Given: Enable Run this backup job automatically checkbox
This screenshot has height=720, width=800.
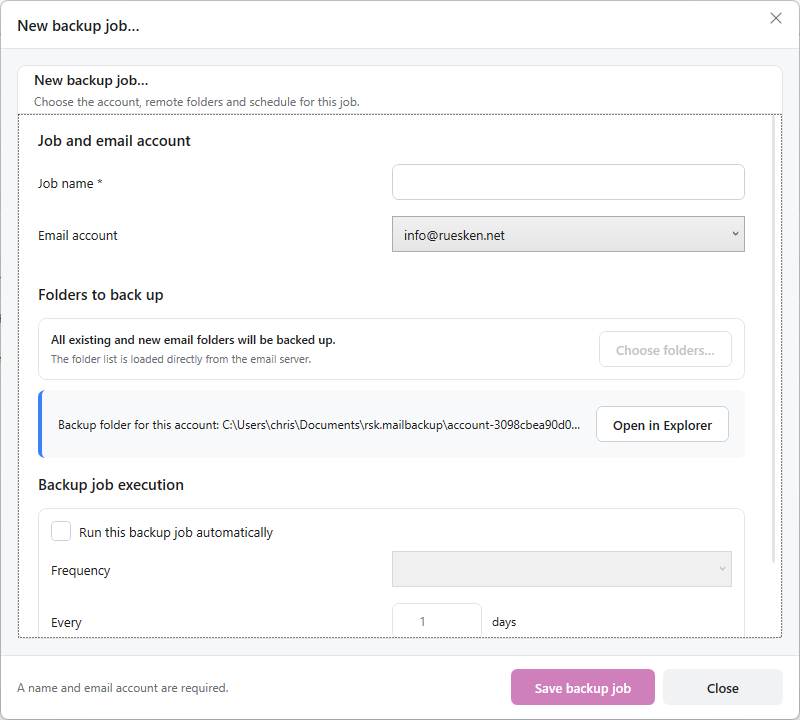Looking at the screenshot, I should pos(61,531).
